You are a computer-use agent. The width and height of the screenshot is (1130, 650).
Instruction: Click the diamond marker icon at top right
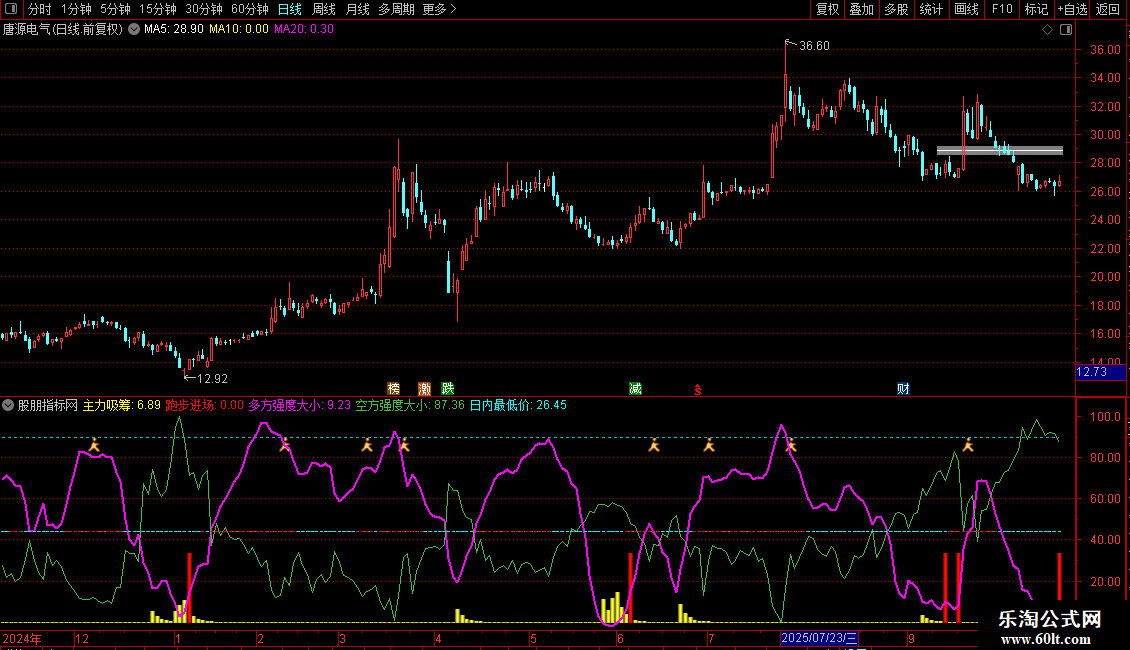1047,30
